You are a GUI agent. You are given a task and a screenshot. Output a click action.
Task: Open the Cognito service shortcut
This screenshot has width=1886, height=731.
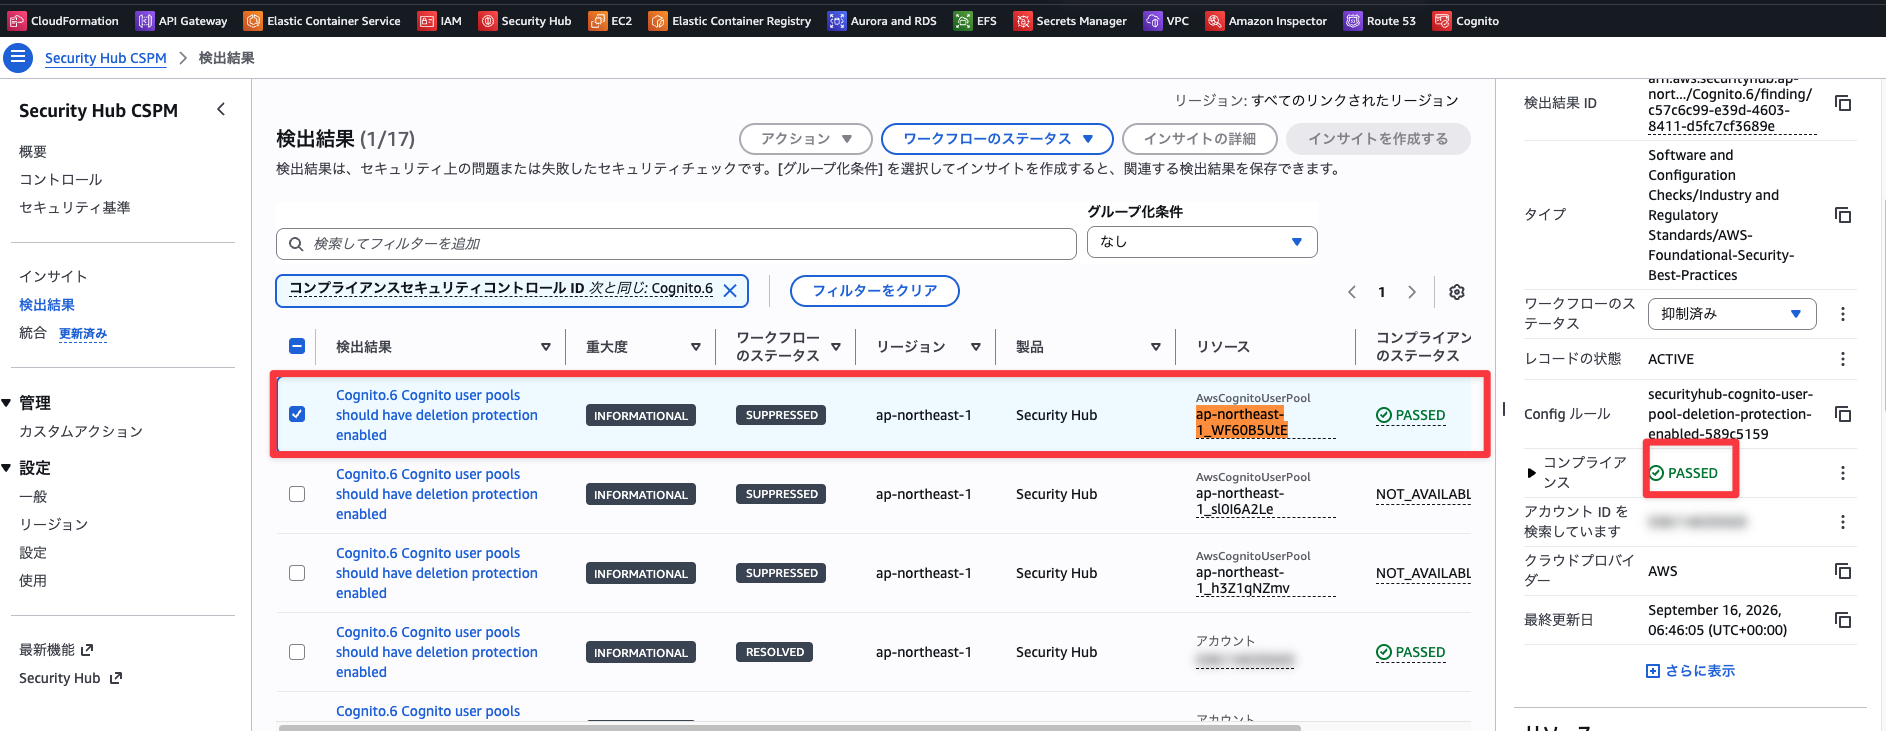(x=1466, y=21)
